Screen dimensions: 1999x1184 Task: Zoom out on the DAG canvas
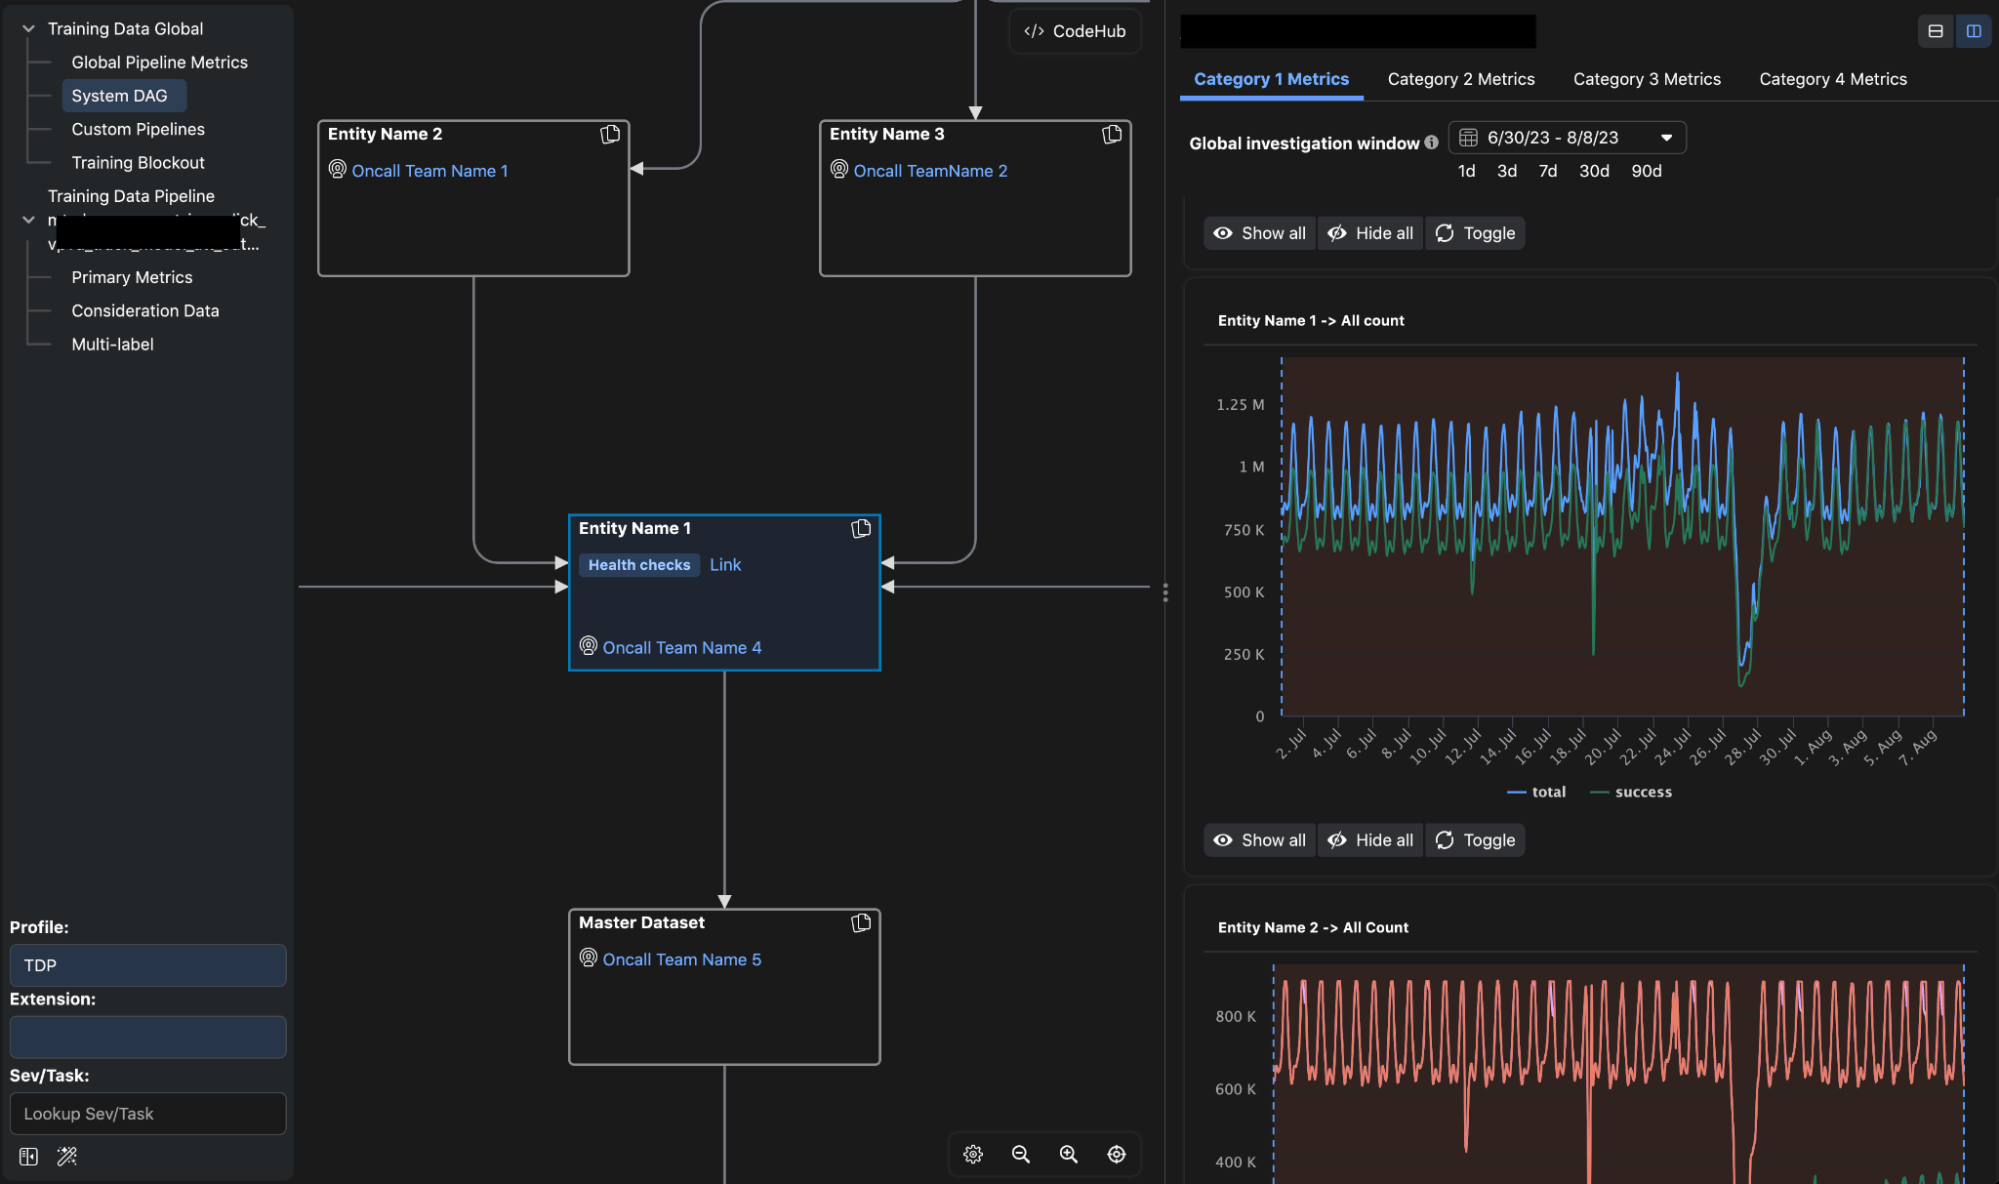pos(1020,1153)
